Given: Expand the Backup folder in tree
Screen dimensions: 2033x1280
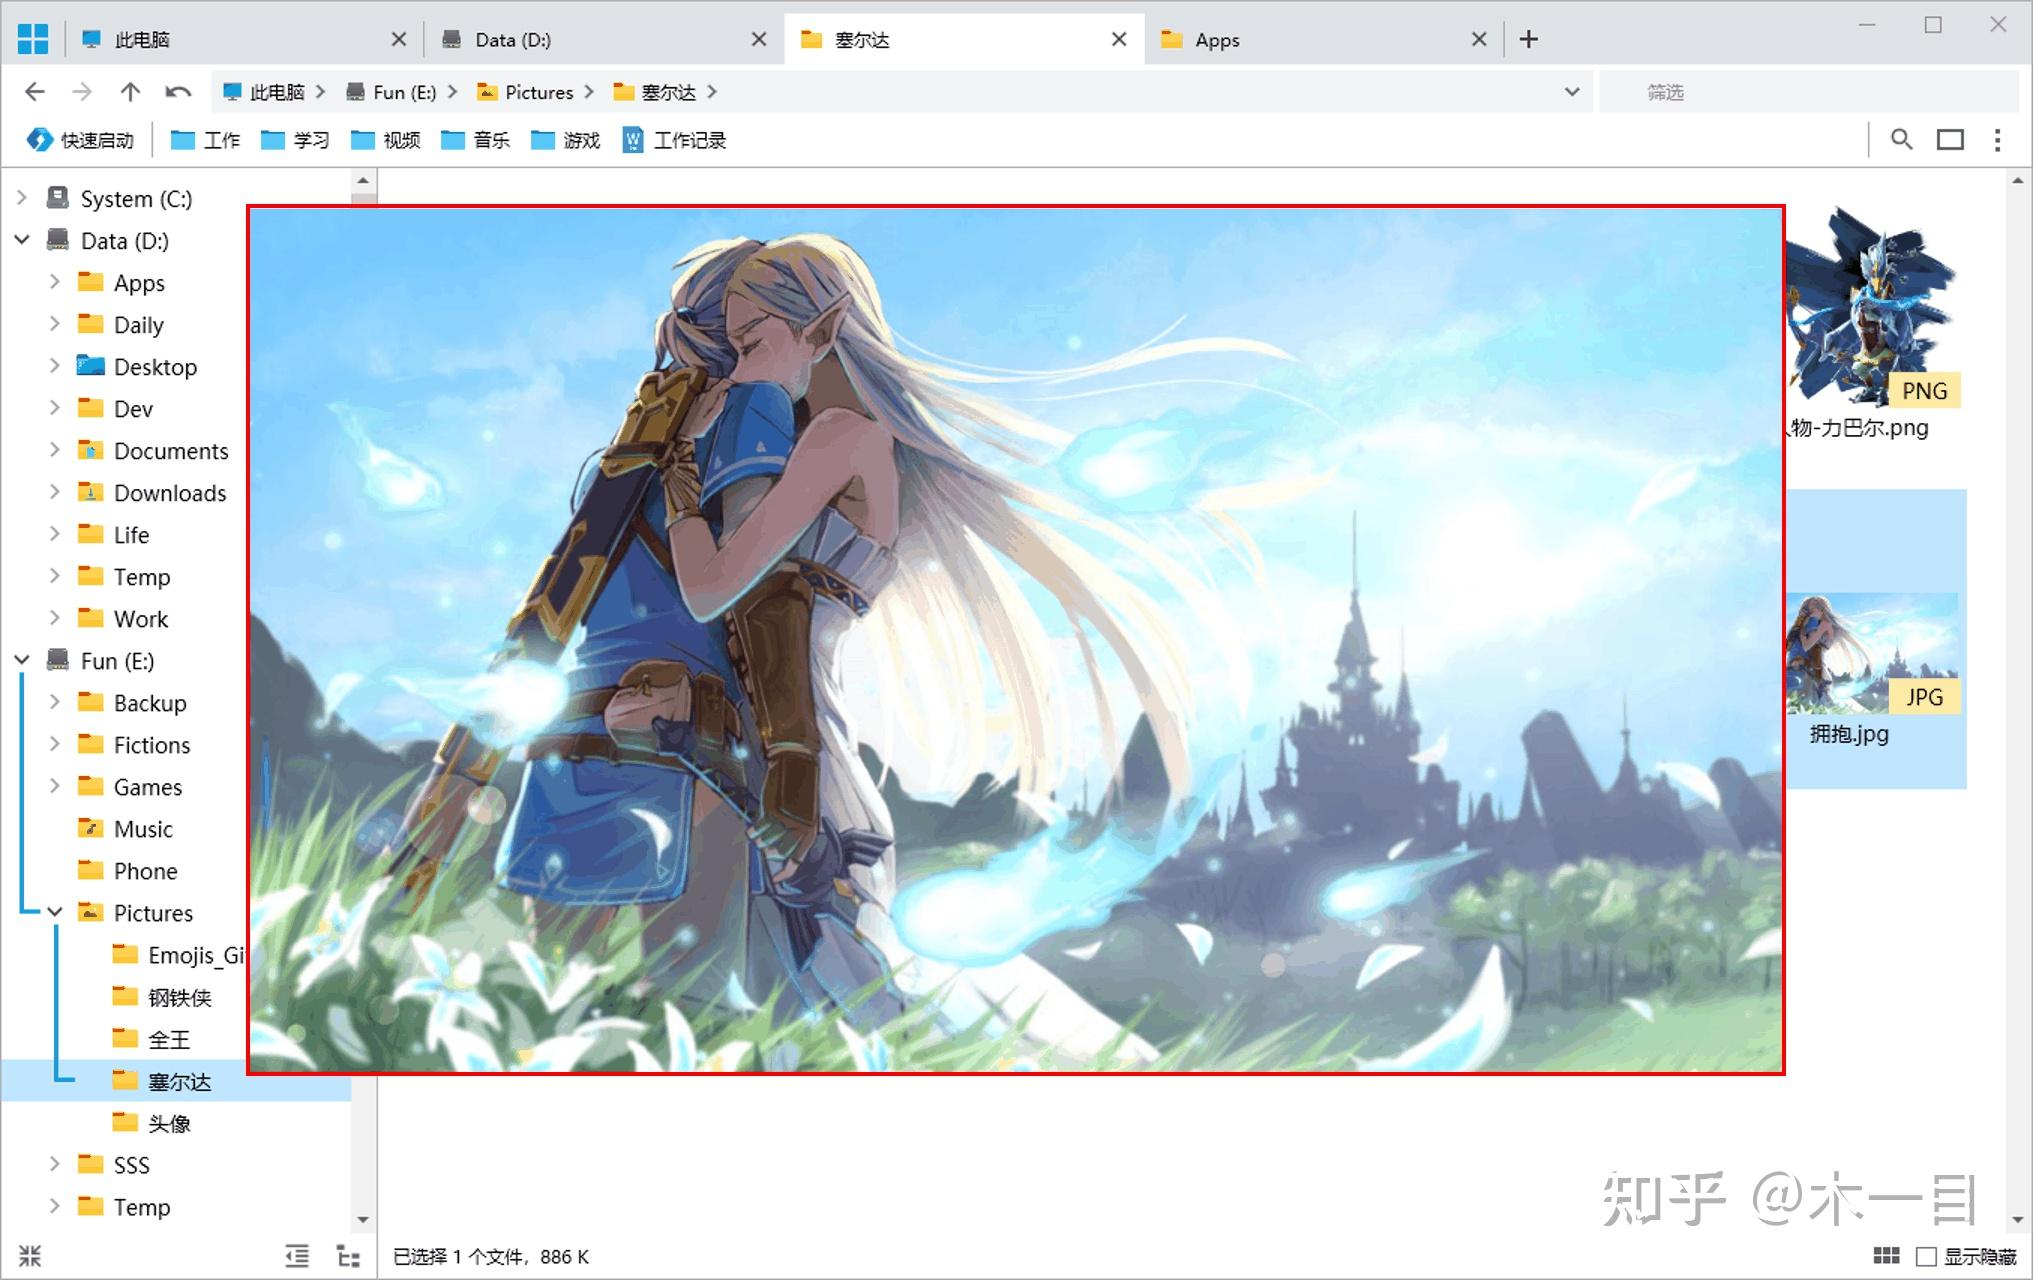Looking at the screenshot, I should coord(55,702).
